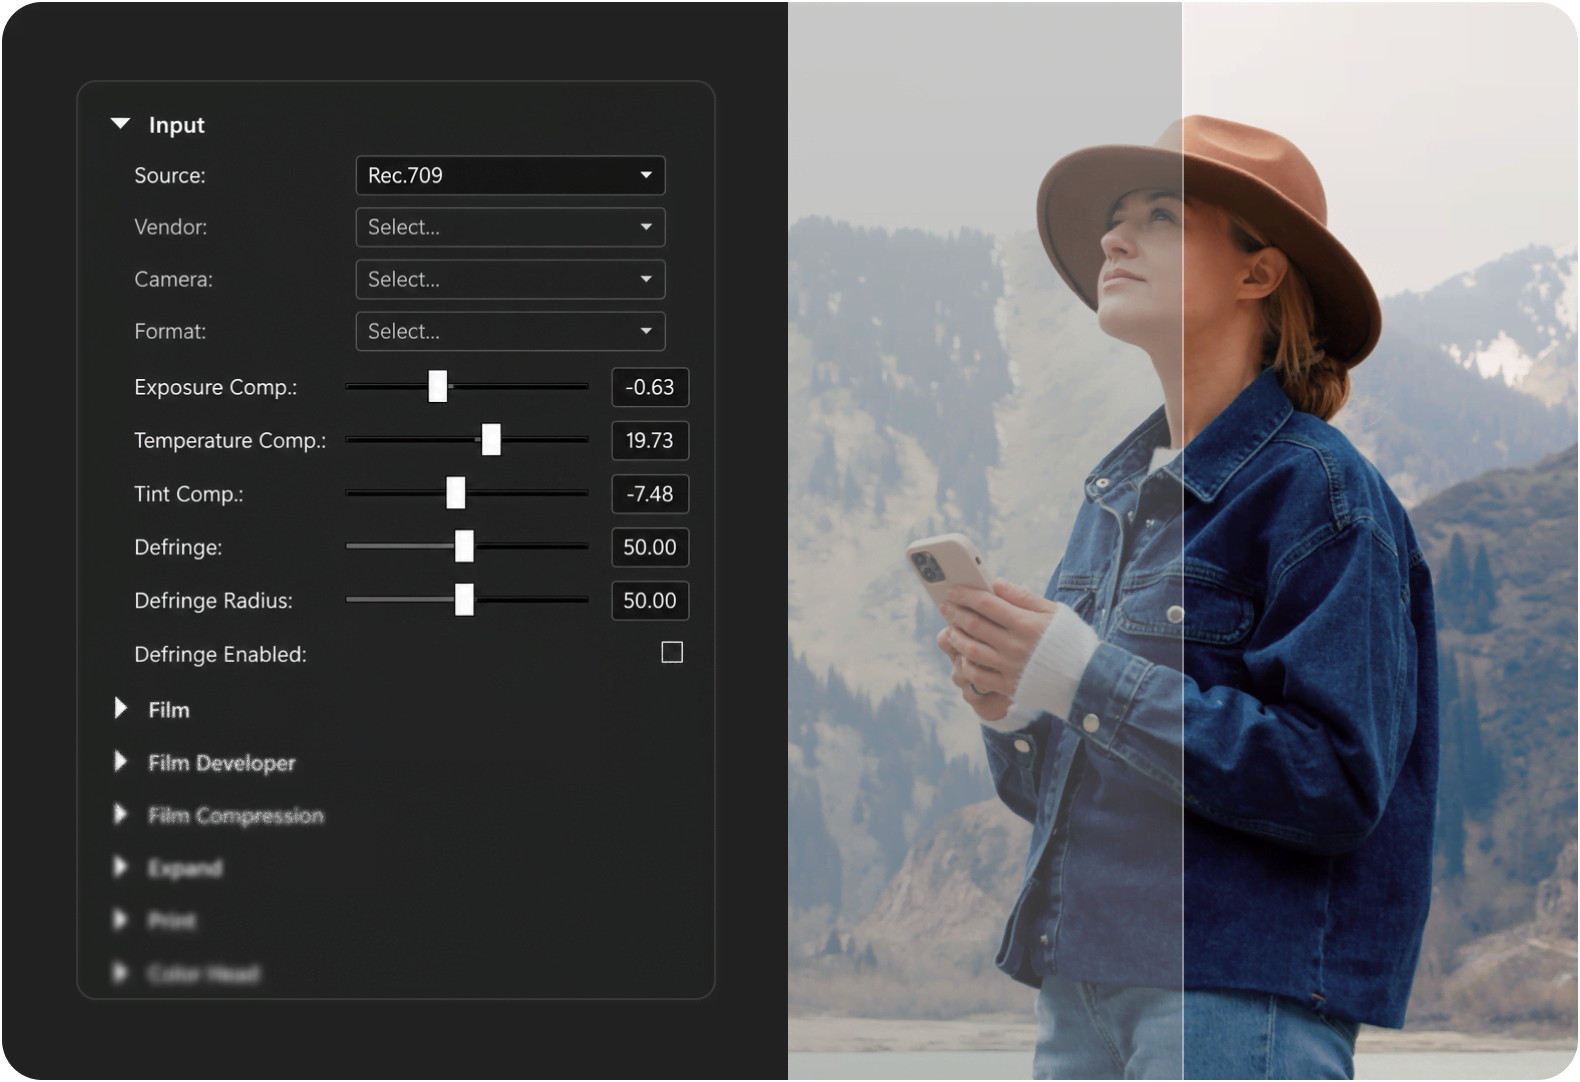
Task: Expand the Print section
Action: (x=121, y=919)
